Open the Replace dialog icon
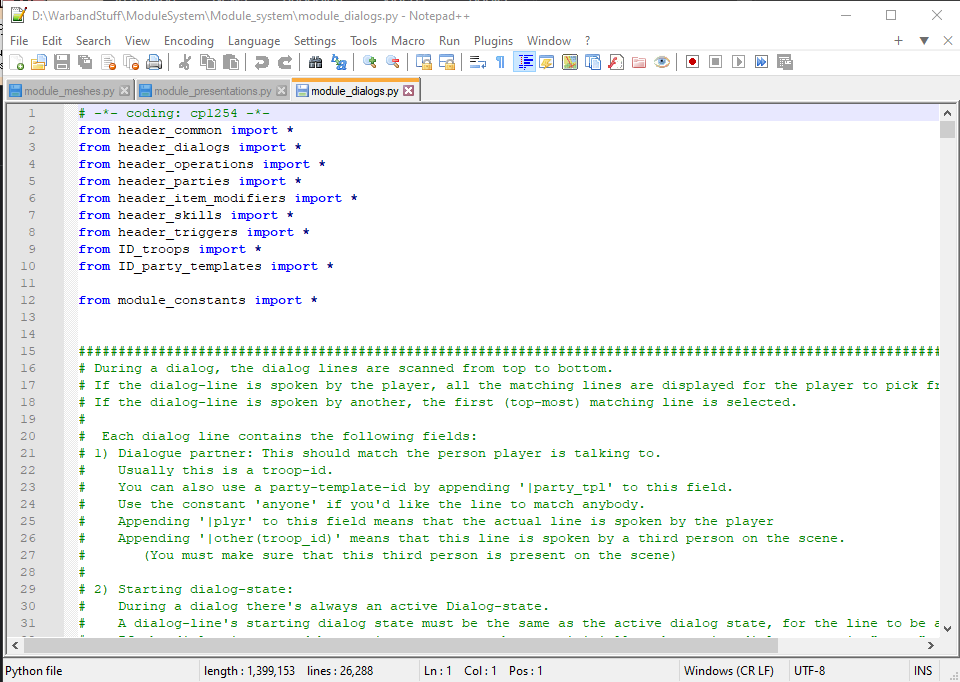 pos(339,62)
